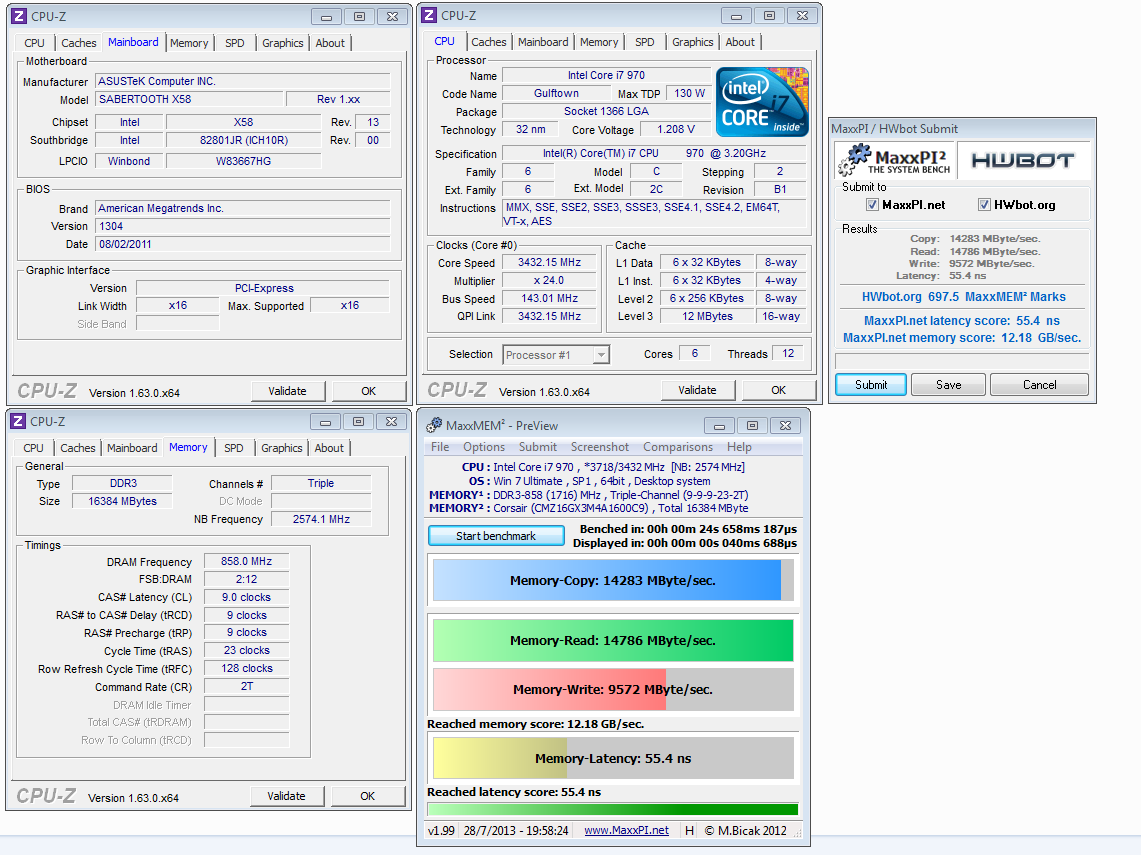1141x855 pixels.
Task: Open the Comparisons menu in MaxxMEM
Action: click(x=678, y=447)
